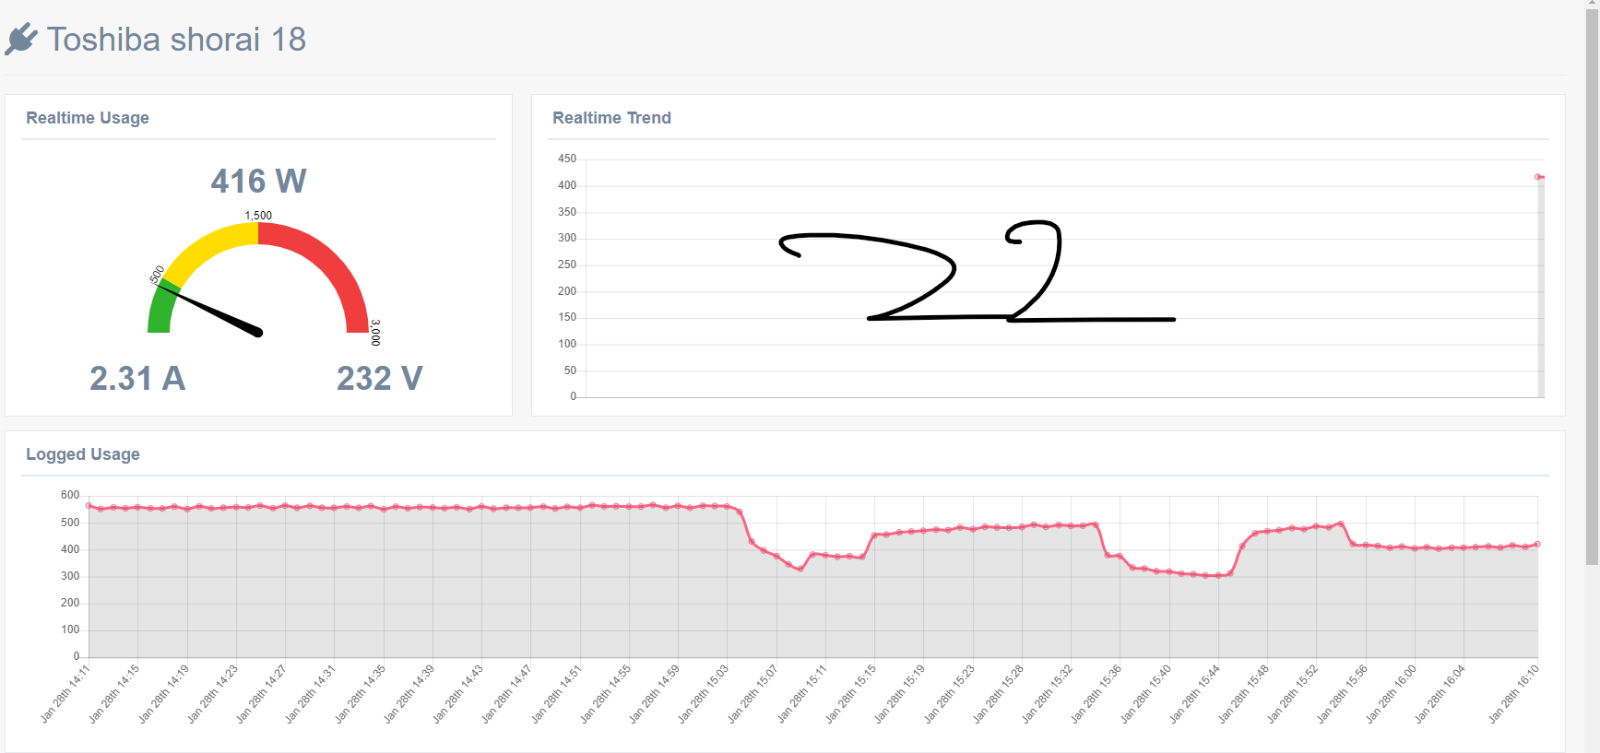Click the Jan 28th 14:27 time label
Screen dimensions: 1600x753
point(262,693)
